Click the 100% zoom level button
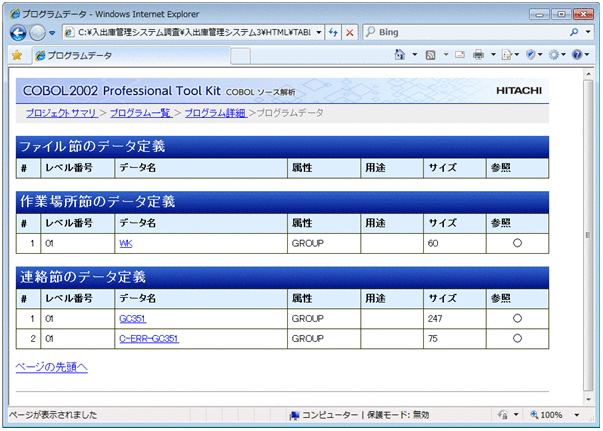The image size is (603, 431). coord(546,415)
